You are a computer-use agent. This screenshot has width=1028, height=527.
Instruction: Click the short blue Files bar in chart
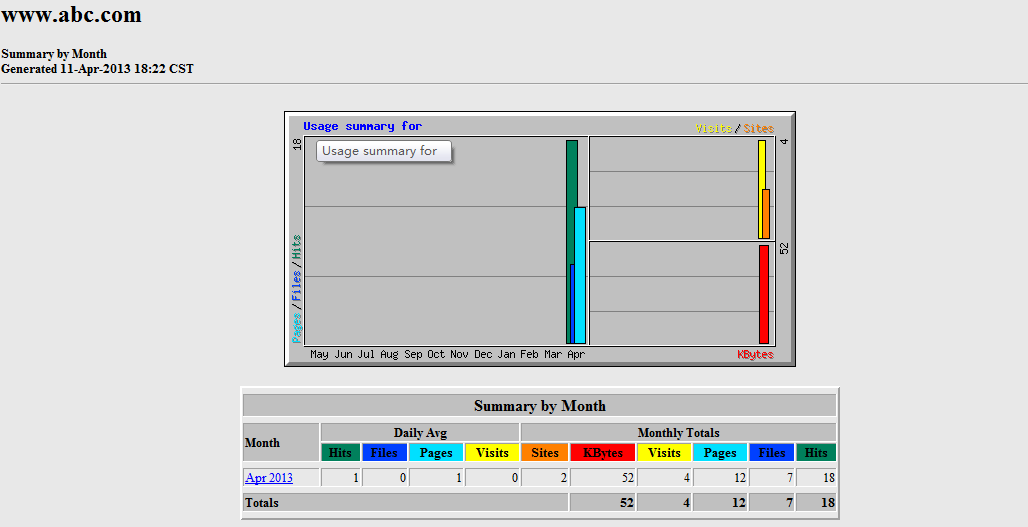click(x=572, y=303)
